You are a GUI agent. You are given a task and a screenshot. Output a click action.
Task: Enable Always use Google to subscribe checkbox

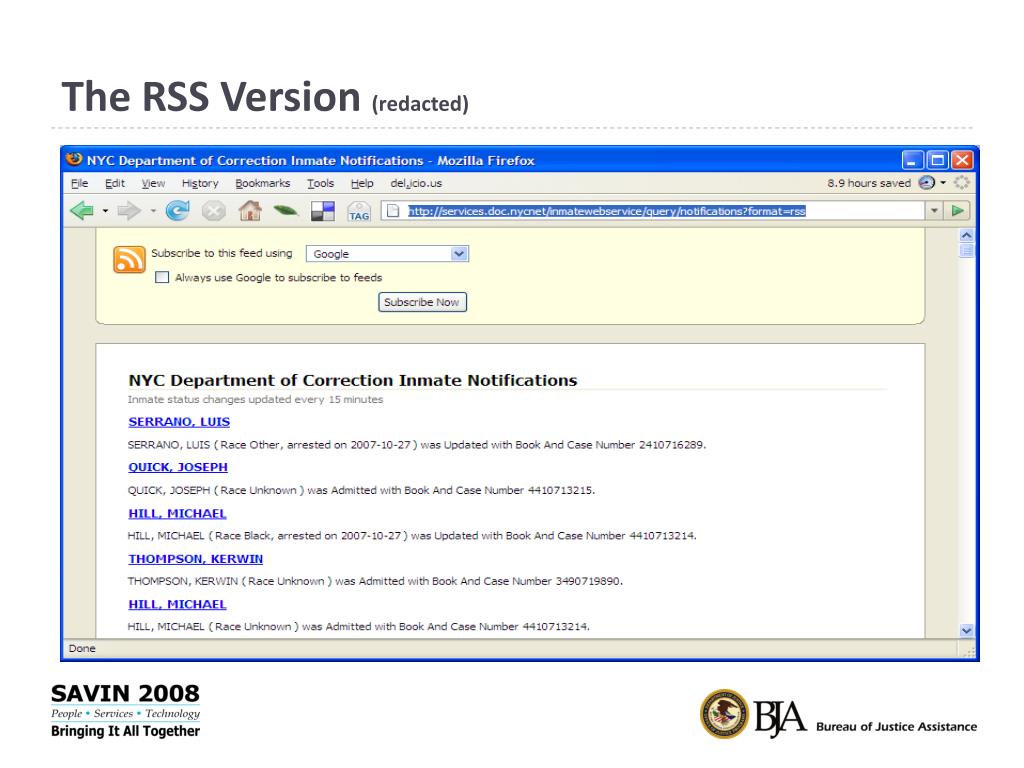162,278
